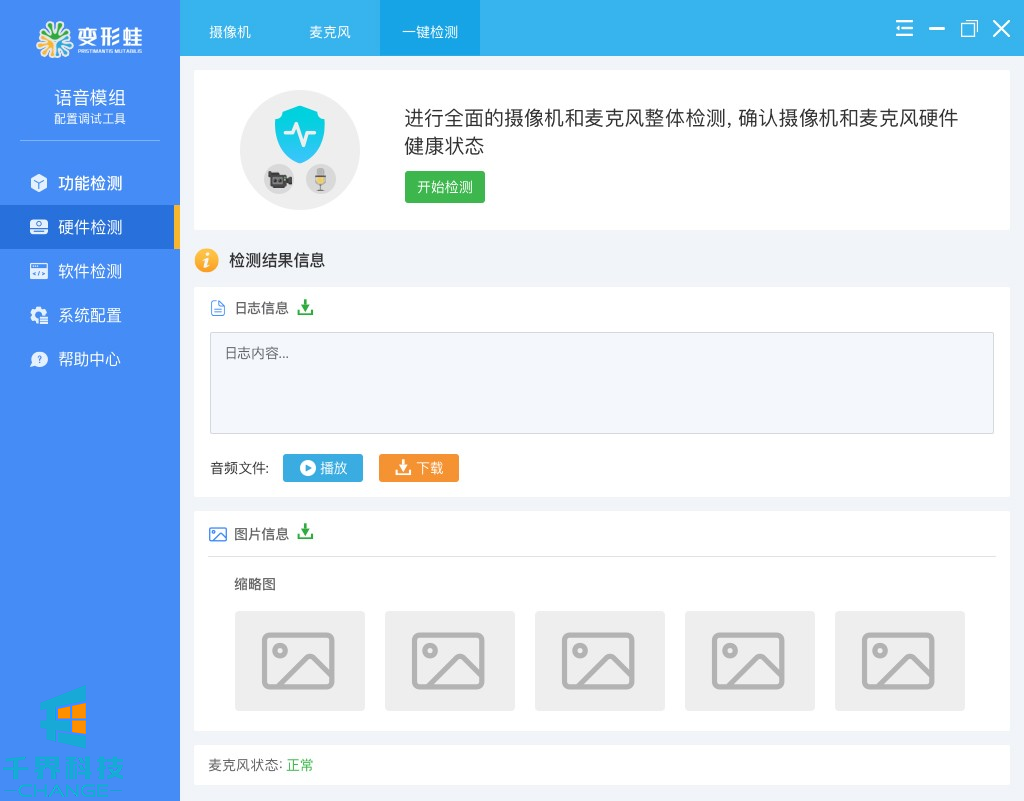Screen dimensions: 1024x801
Task: Open 功能检测 in the sidebar
Action: pyautogui.click(x=90, y=183)
